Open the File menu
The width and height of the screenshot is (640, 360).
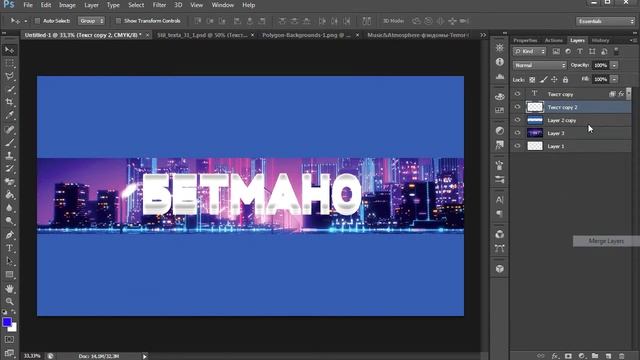tap(28, 5)
